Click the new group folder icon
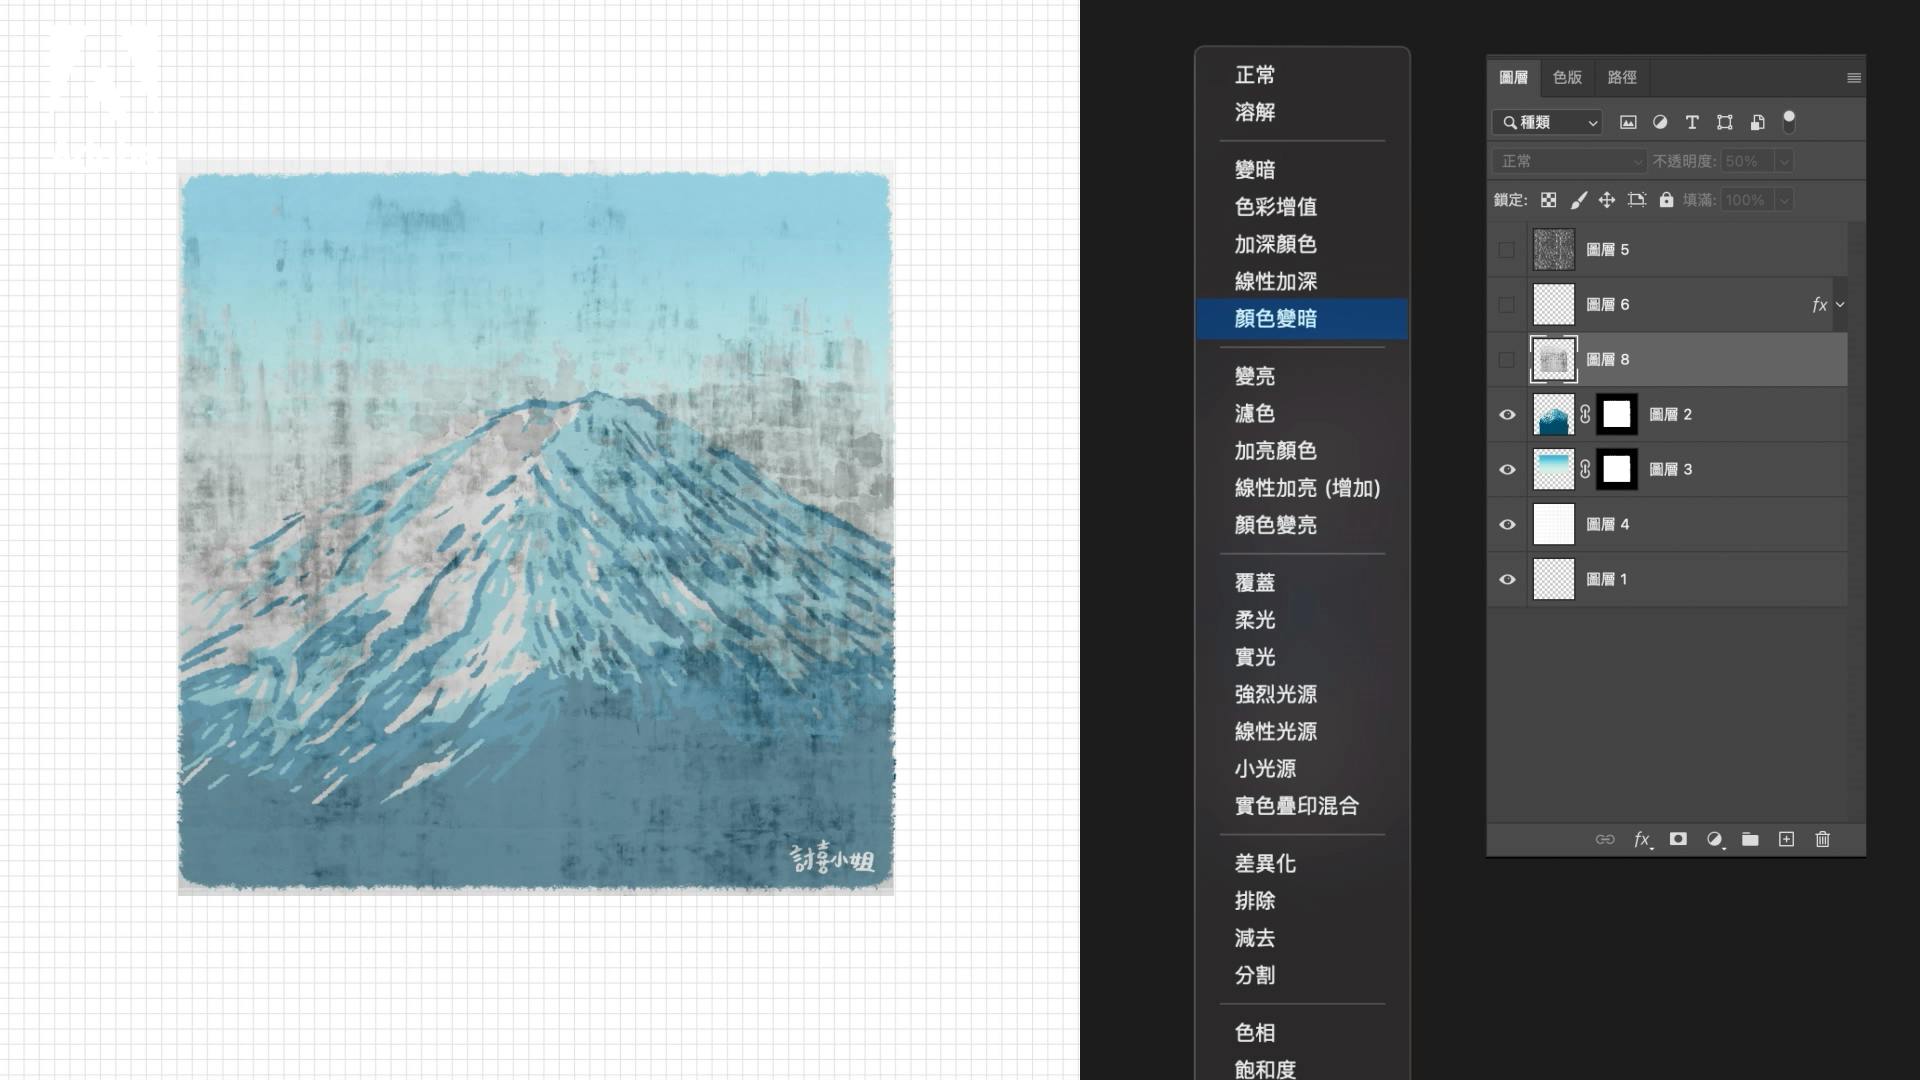 click(1750, 839)
